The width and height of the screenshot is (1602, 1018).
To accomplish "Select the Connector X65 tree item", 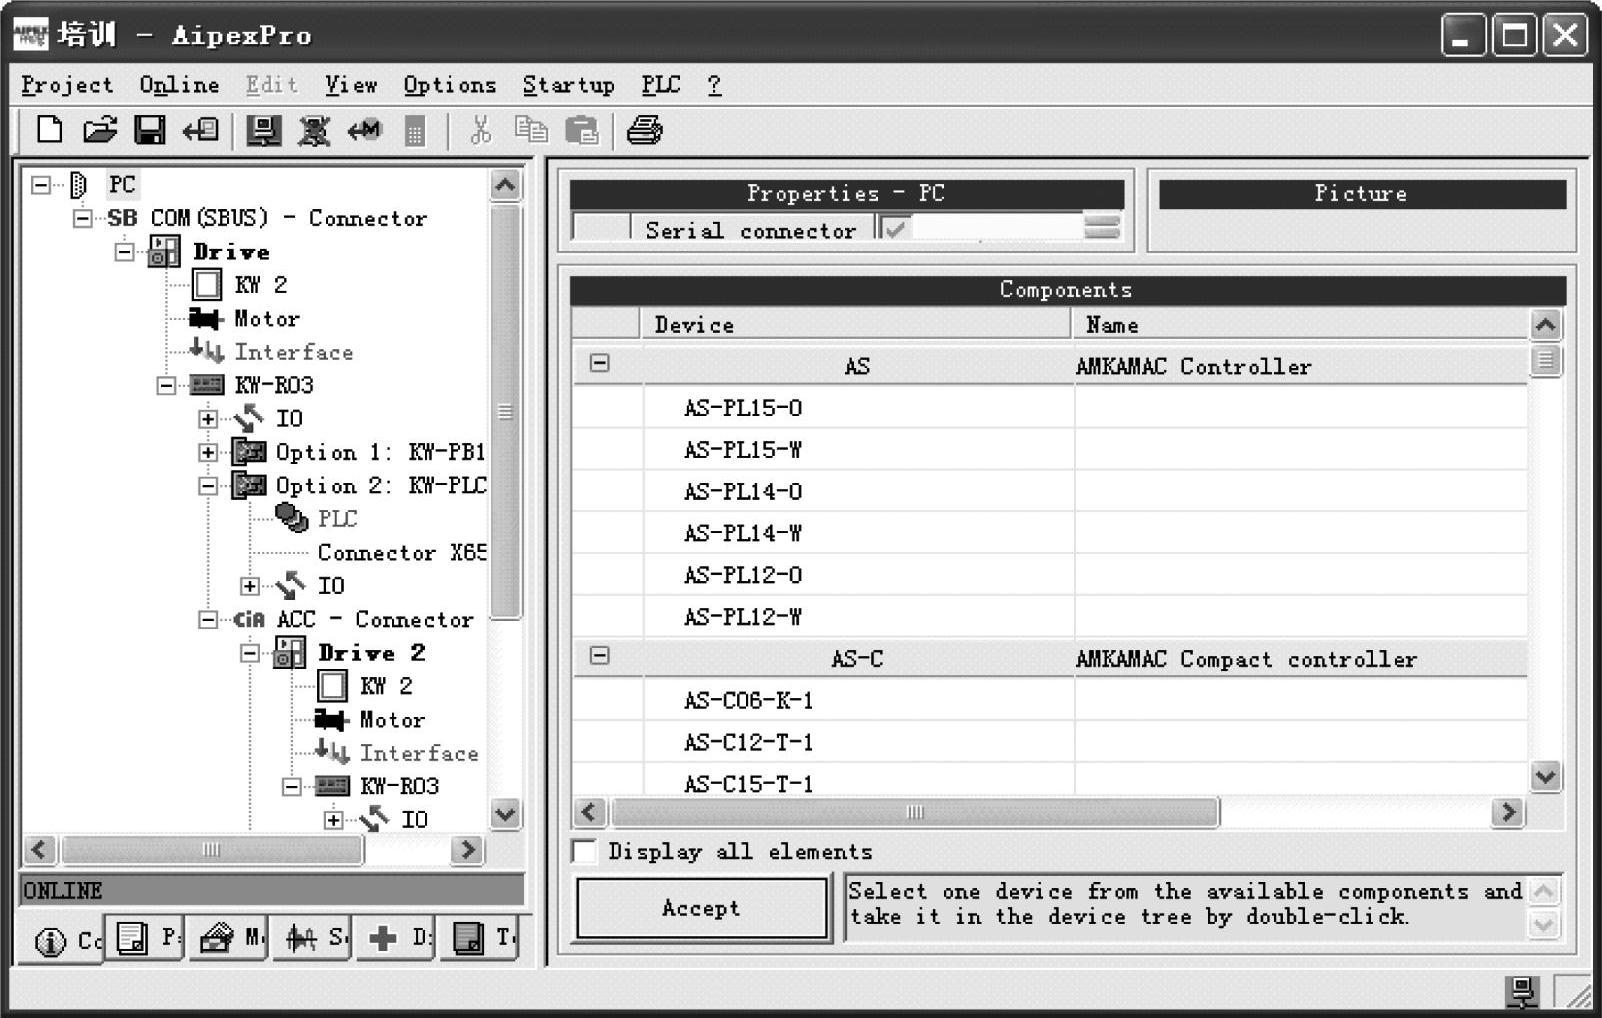I will tap(402, 553).
